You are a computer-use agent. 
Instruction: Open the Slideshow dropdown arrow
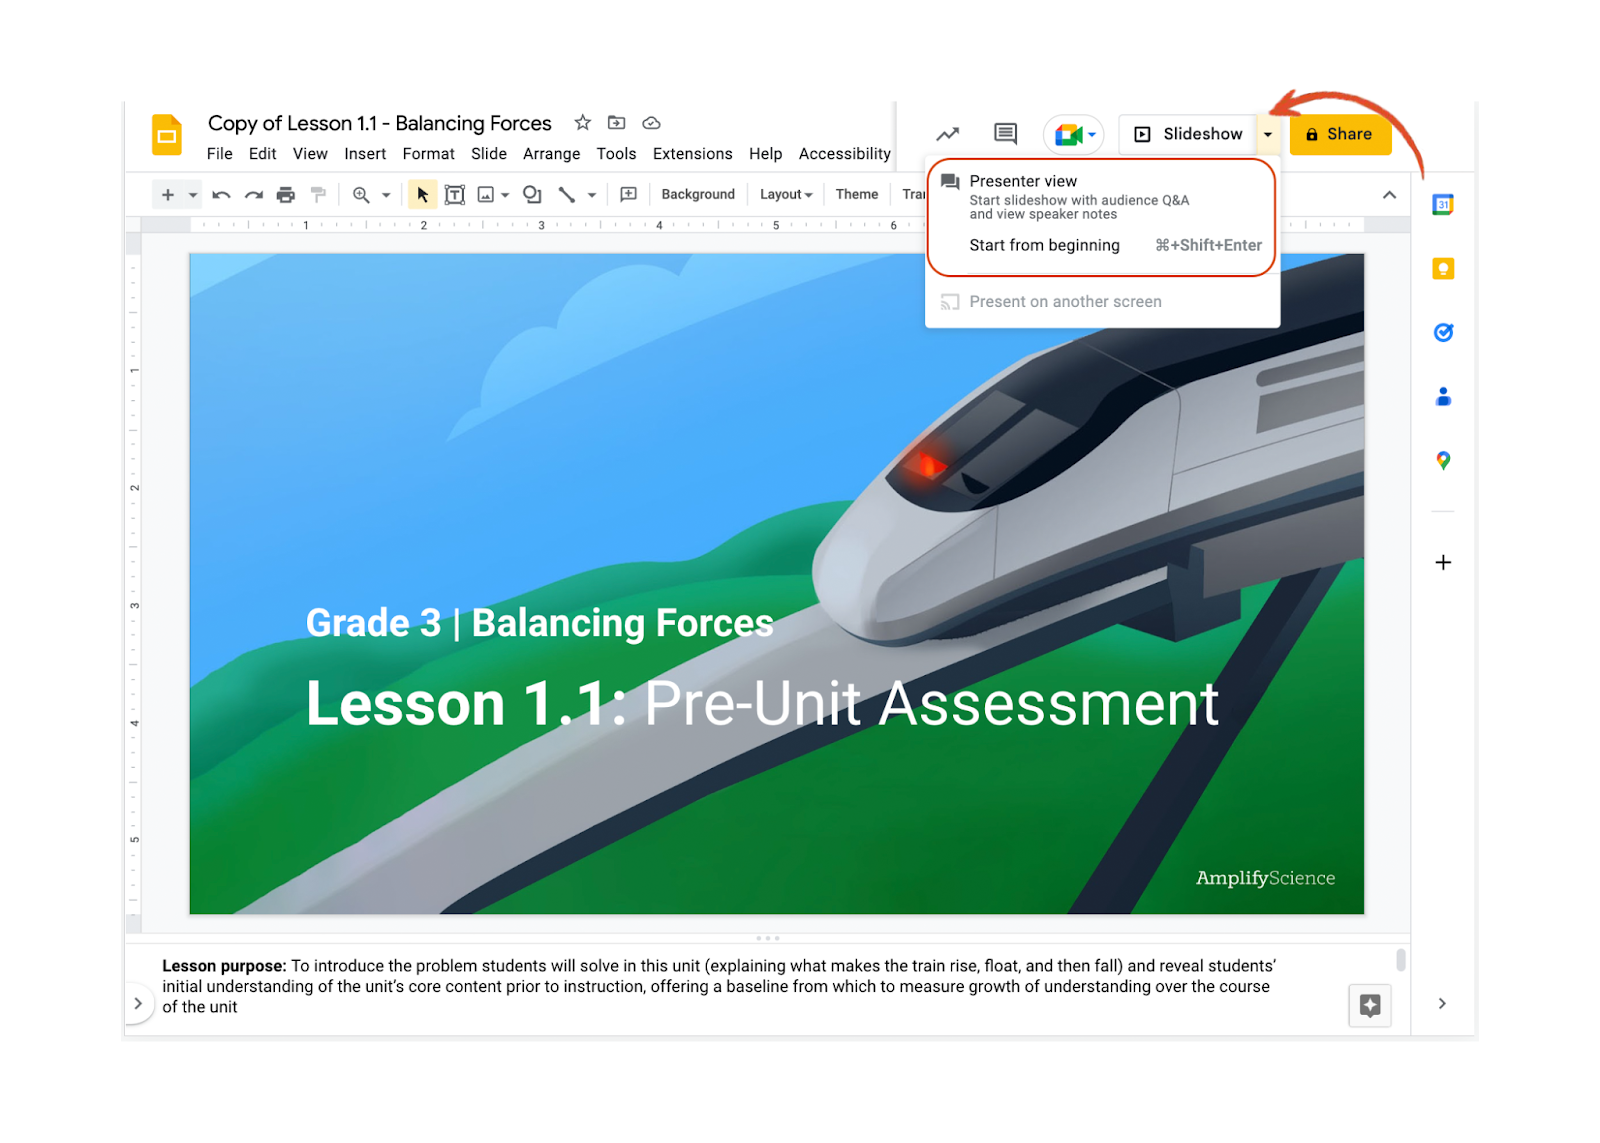tap(1267, 134)
